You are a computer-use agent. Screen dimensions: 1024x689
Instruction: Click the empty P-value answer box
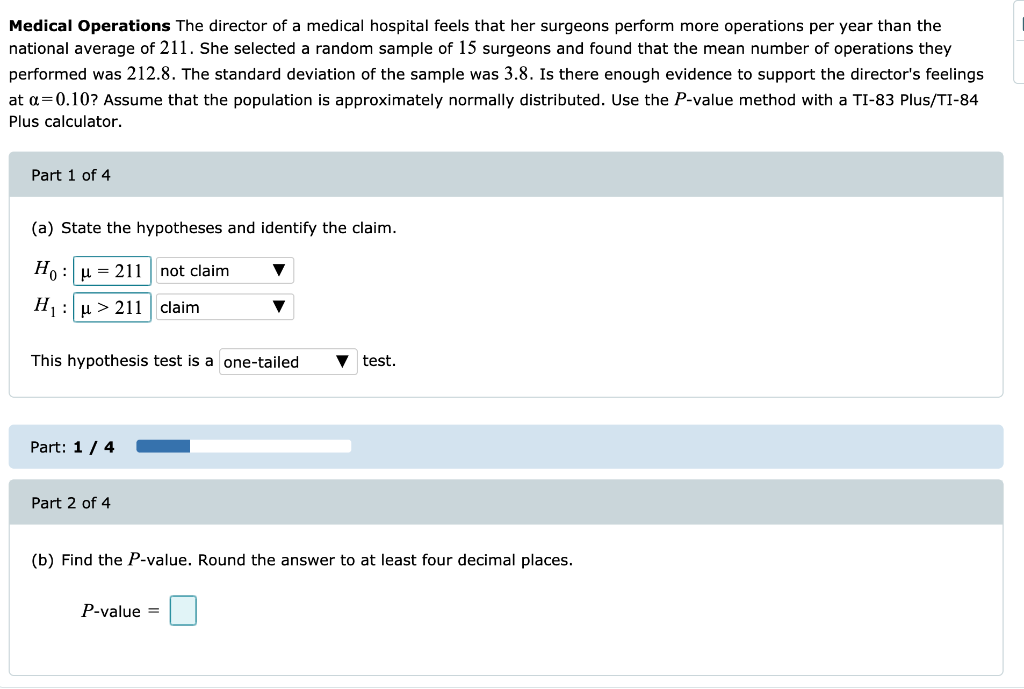(x=182, y=610)
